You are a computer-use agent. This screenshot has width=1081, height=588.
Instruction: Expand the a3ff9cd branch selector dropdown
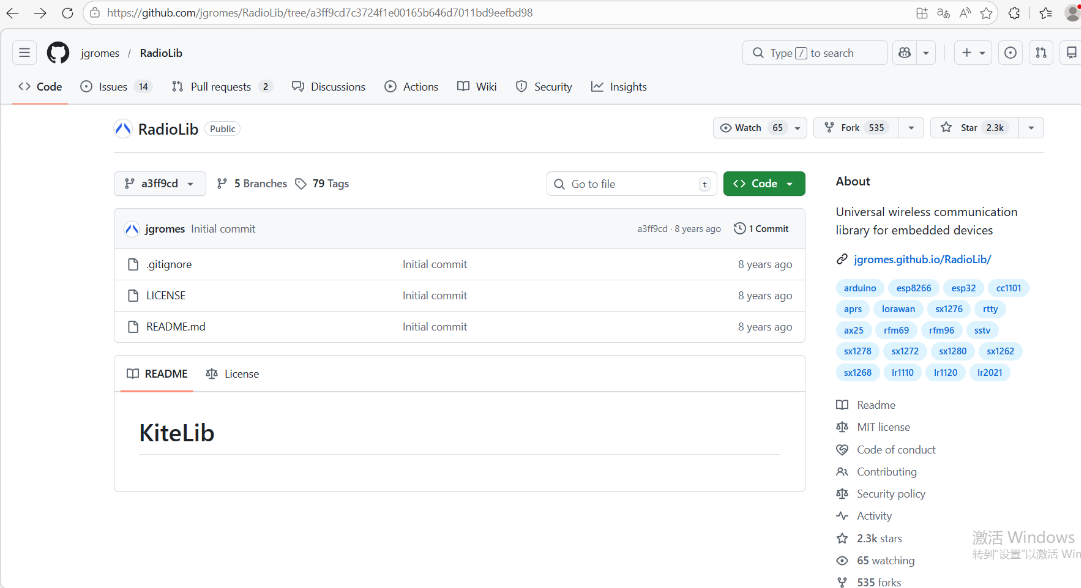(160, 183)
